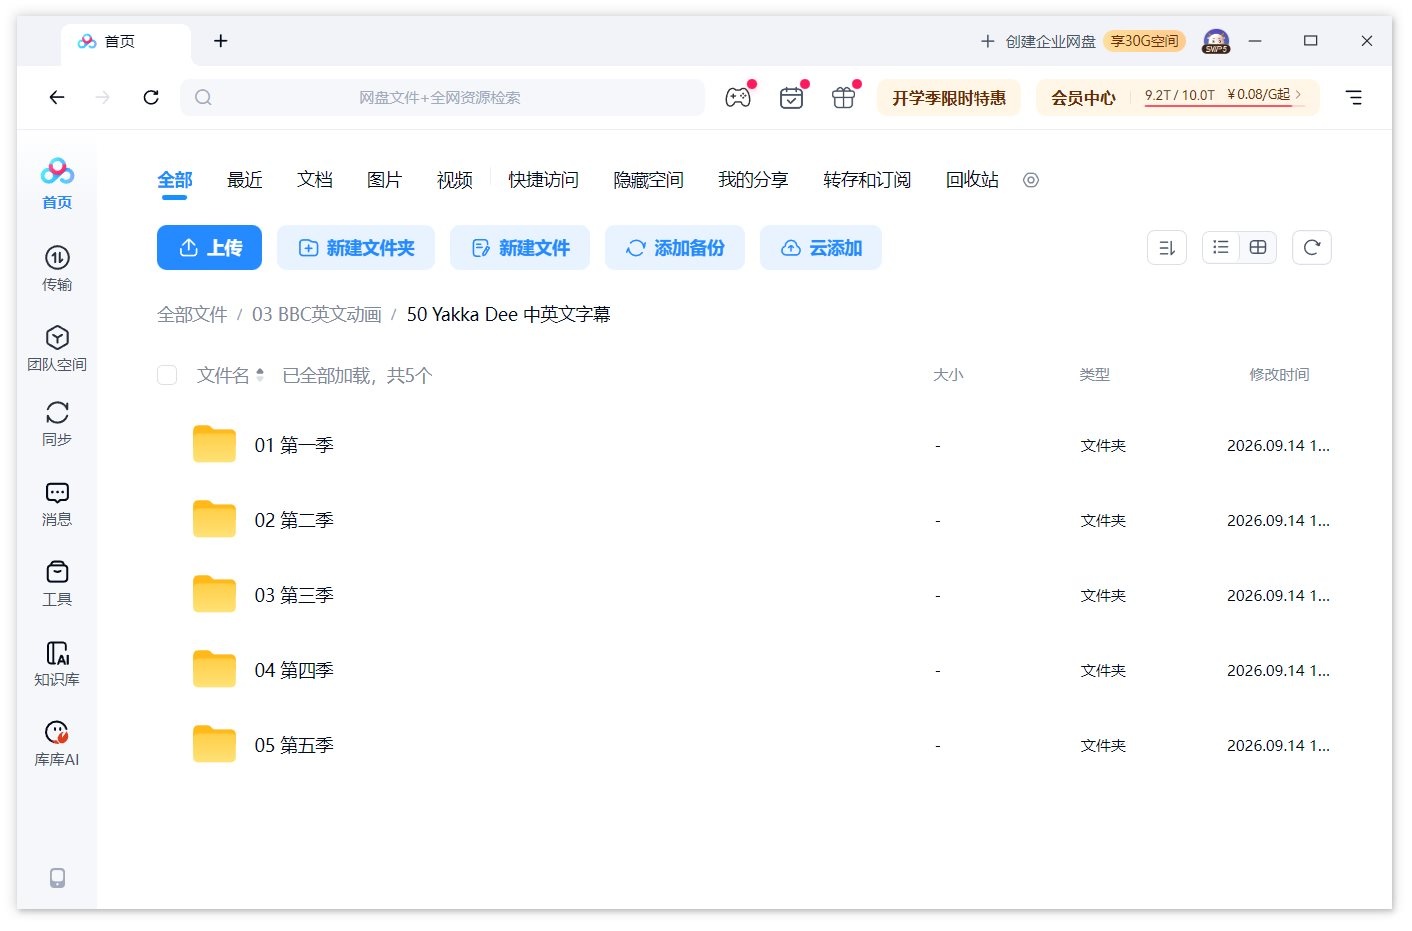Click the game controller icon in toolbar
1412x931 pixels.
(x=738, y=97)
